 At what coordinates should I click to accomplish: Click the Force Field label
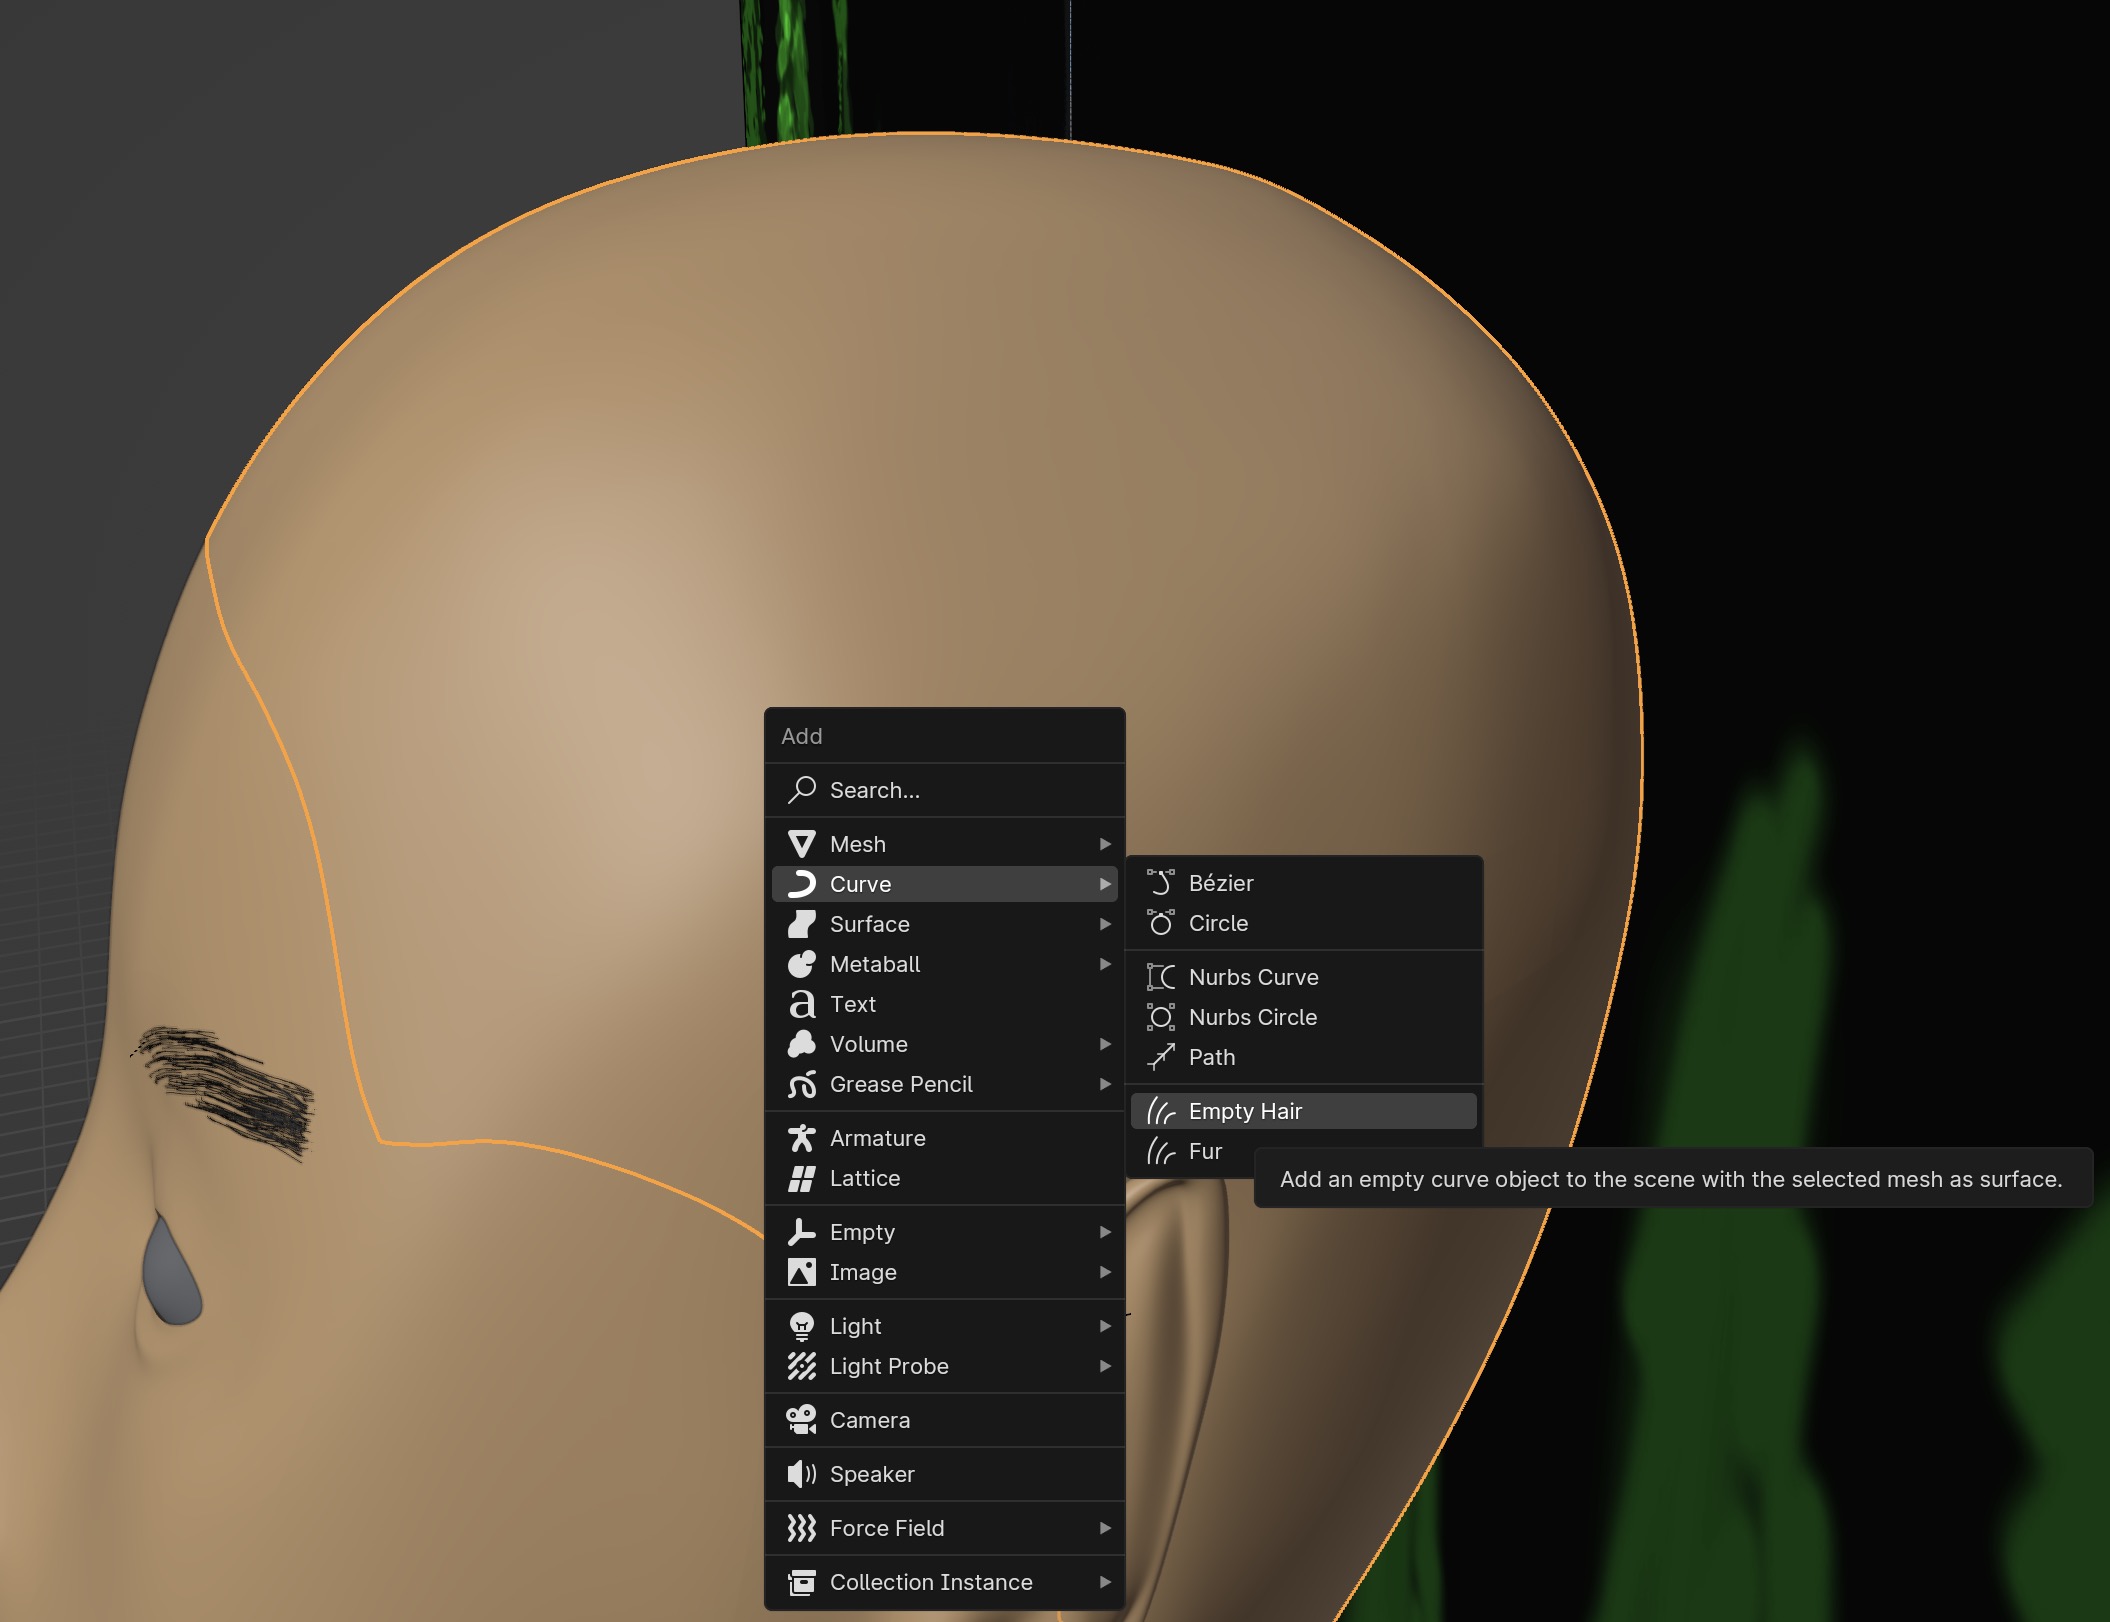pyautogui.click(x=887, y=1528)
